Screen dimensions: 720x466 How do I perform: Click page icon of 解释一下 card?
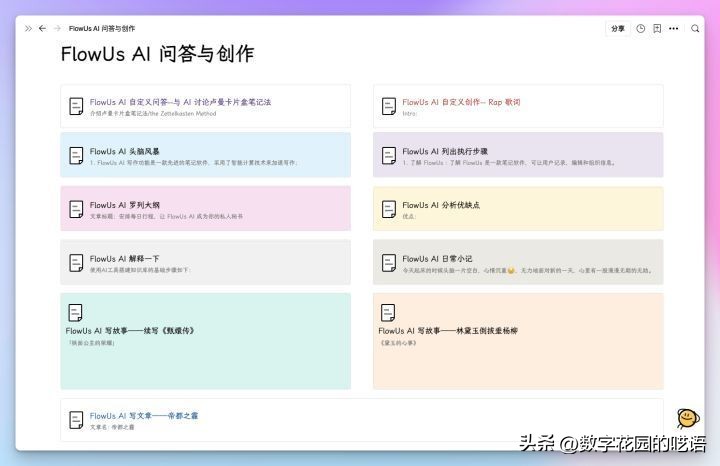pos(76,263)
